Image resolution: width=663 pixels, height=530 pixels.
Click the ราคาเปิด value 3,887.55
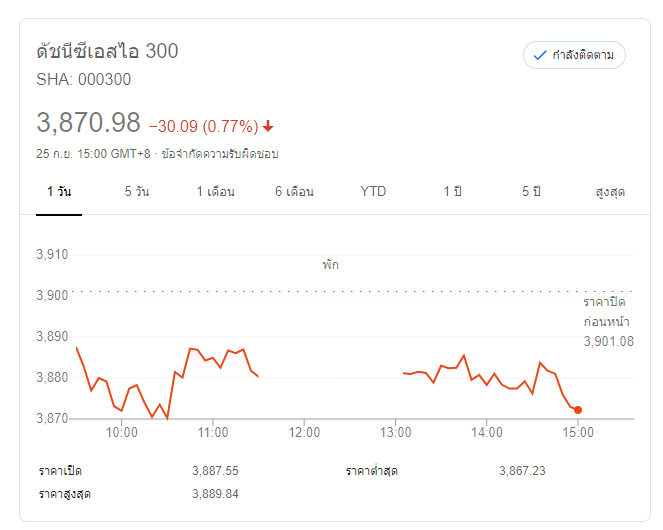215,471
